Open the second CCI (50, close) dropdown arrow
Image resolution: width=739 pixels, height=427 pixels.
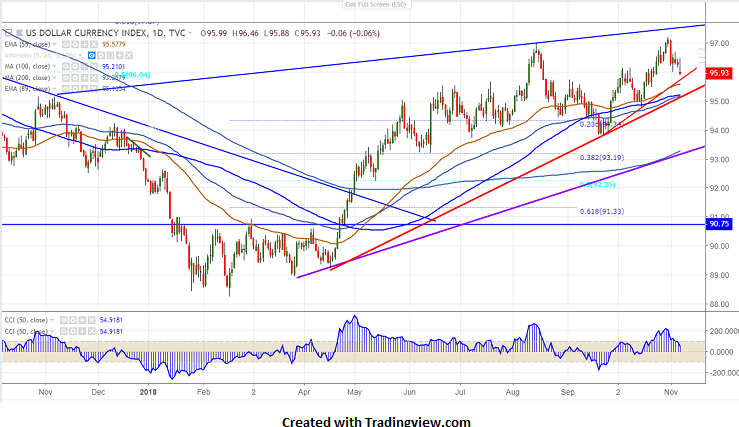[52, 332]
